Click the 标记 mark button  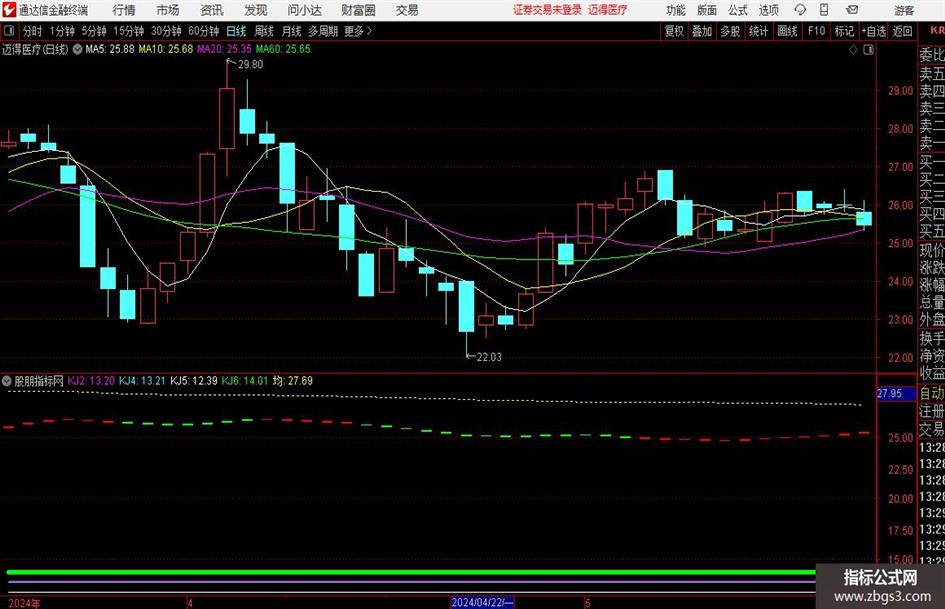(x=844, y=31)
